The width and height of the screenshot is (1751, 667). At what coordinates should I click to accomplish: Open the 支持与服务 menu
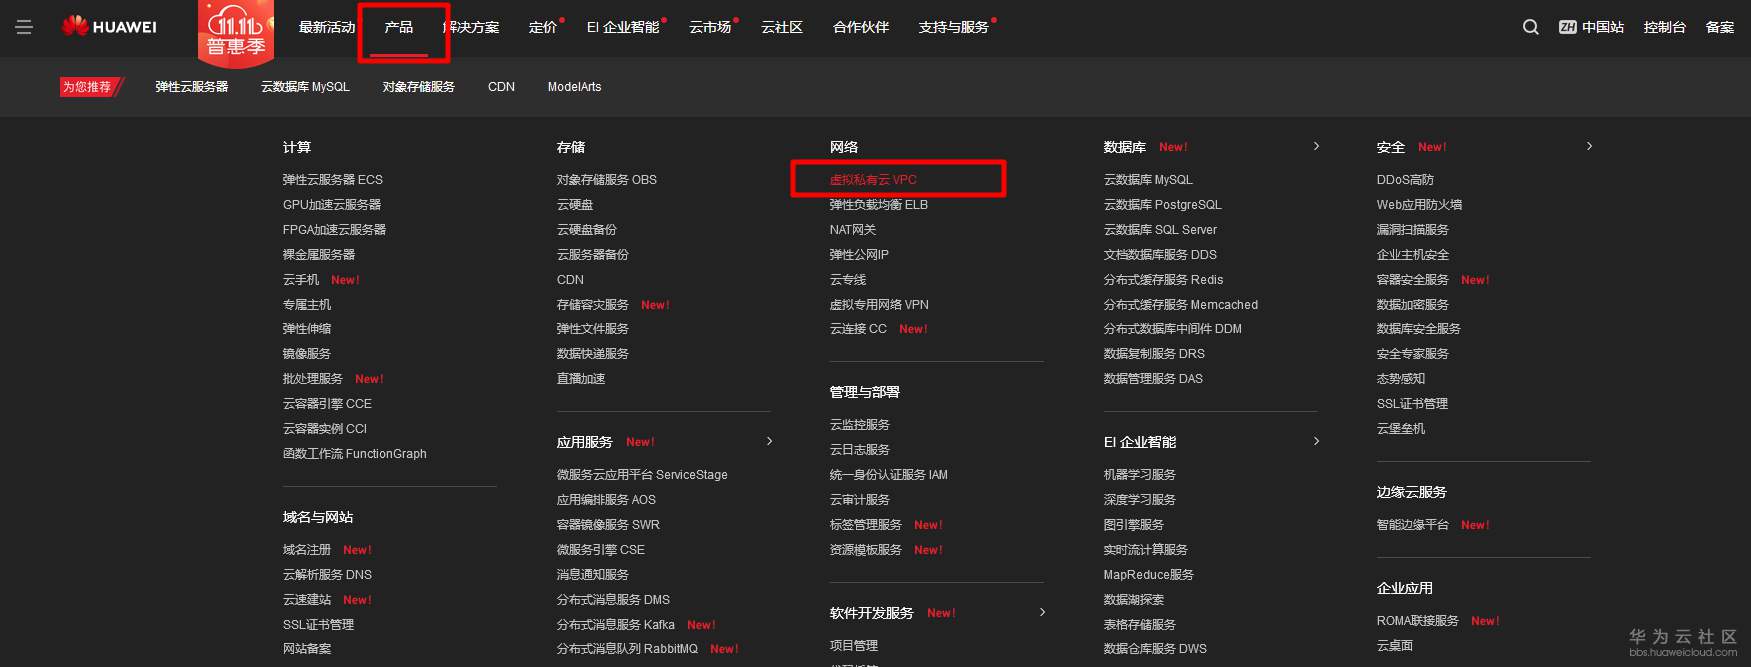(954, 27)
